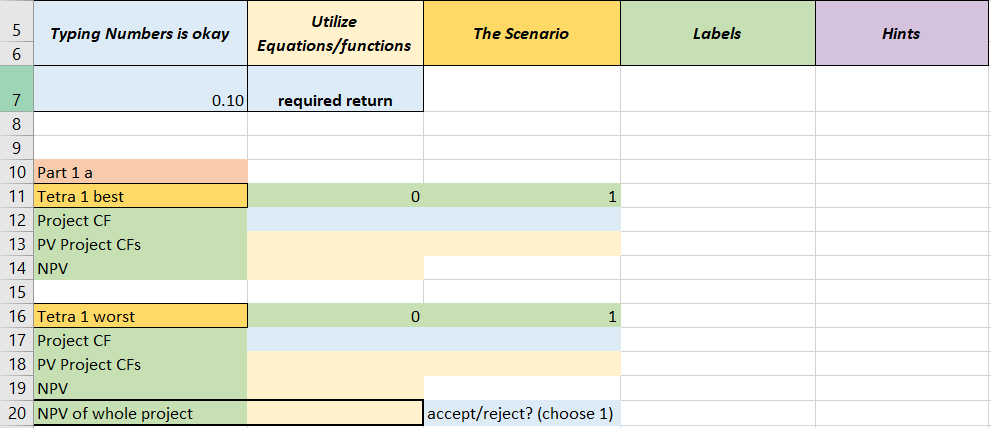Image resolution: width=991 pixels, height=428 pixels.
Task: Click the 'Tetra 1 worst' cell
Action: [x=140, y=316]
